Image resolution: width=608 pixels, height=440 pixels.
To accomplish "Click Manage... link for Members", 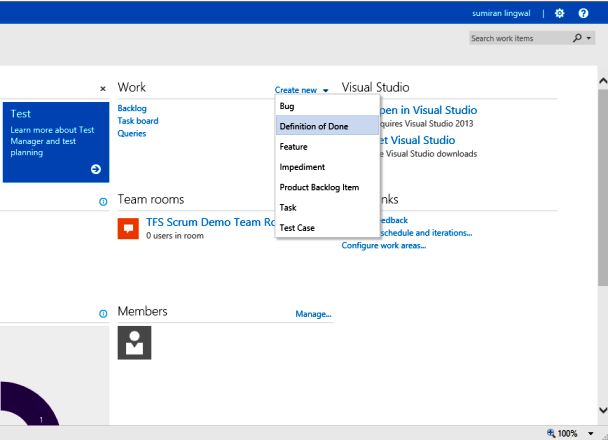I will 313,314.
